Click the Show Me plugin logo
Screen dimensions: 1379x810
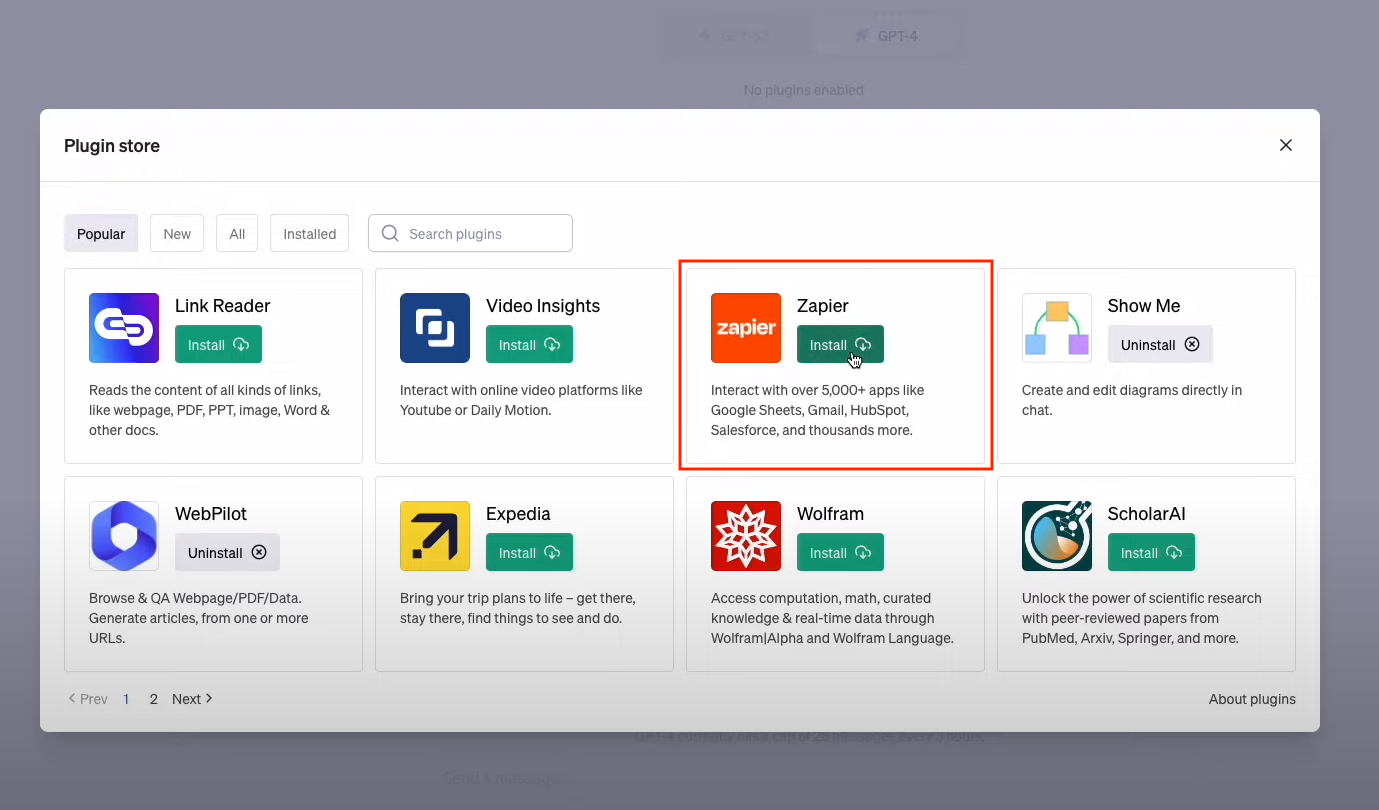tap(1057, 328)
